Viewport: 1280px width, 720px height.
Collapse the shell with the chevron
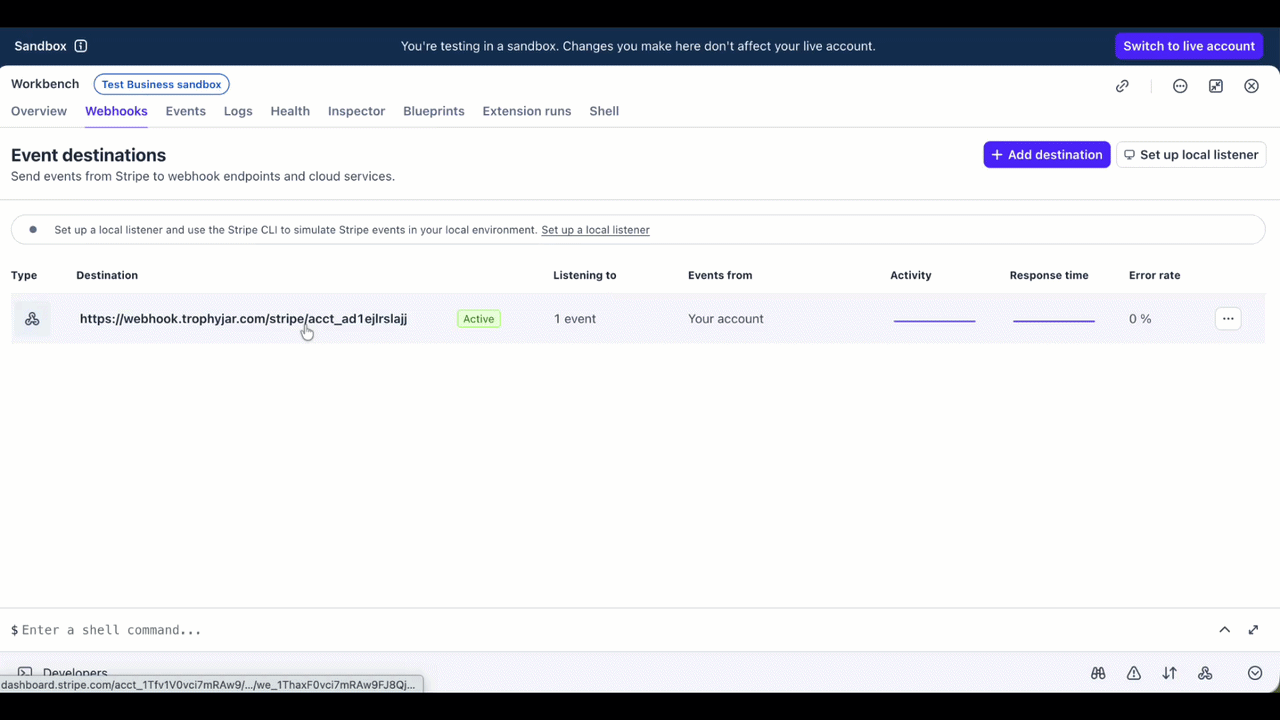[1224, 630]
